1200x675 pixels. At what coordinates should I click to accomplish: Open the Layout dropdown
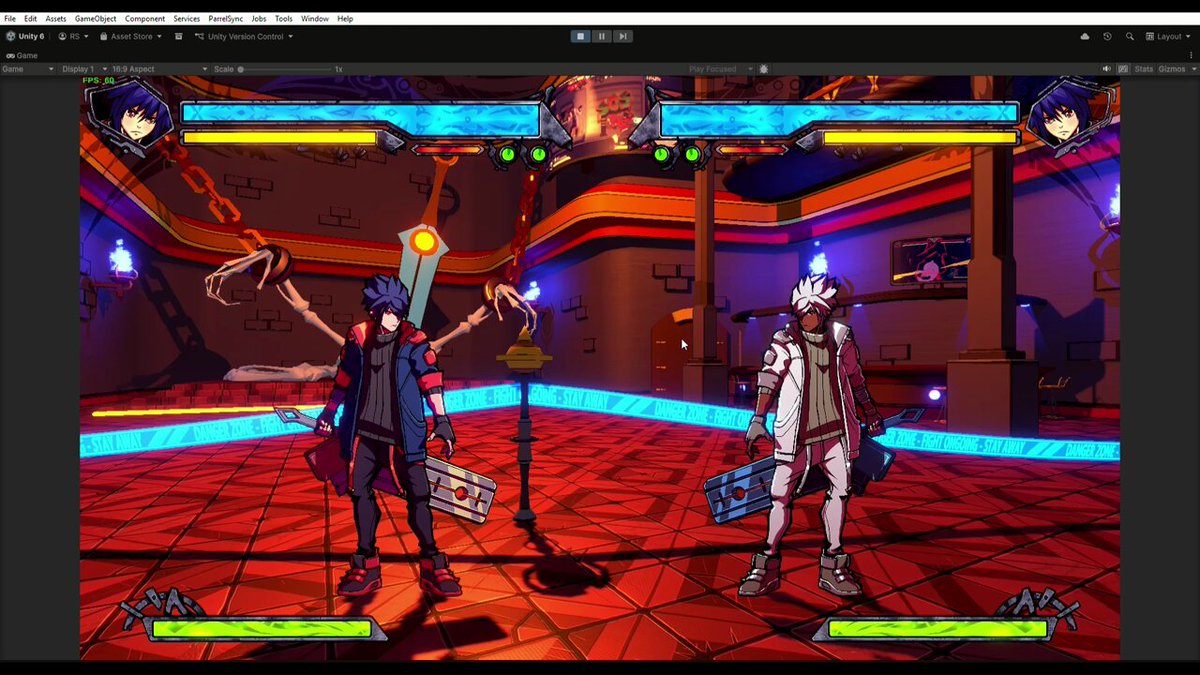1169,36
